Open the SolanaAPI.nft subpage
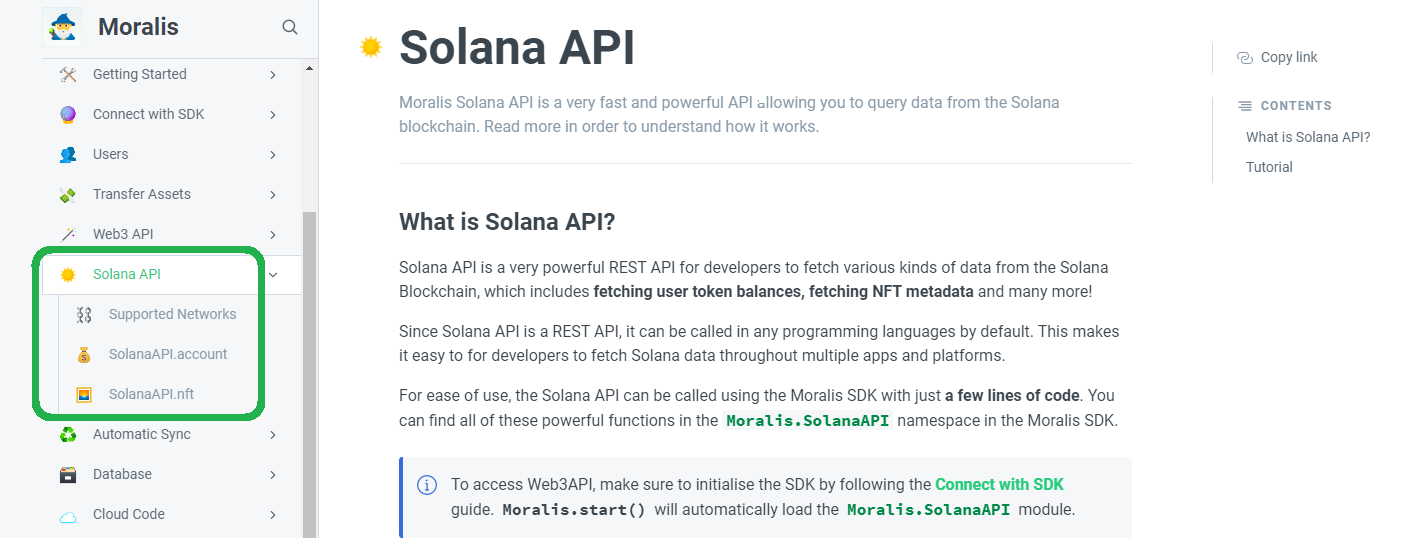 pyautogui.click(x=151, y=394)
